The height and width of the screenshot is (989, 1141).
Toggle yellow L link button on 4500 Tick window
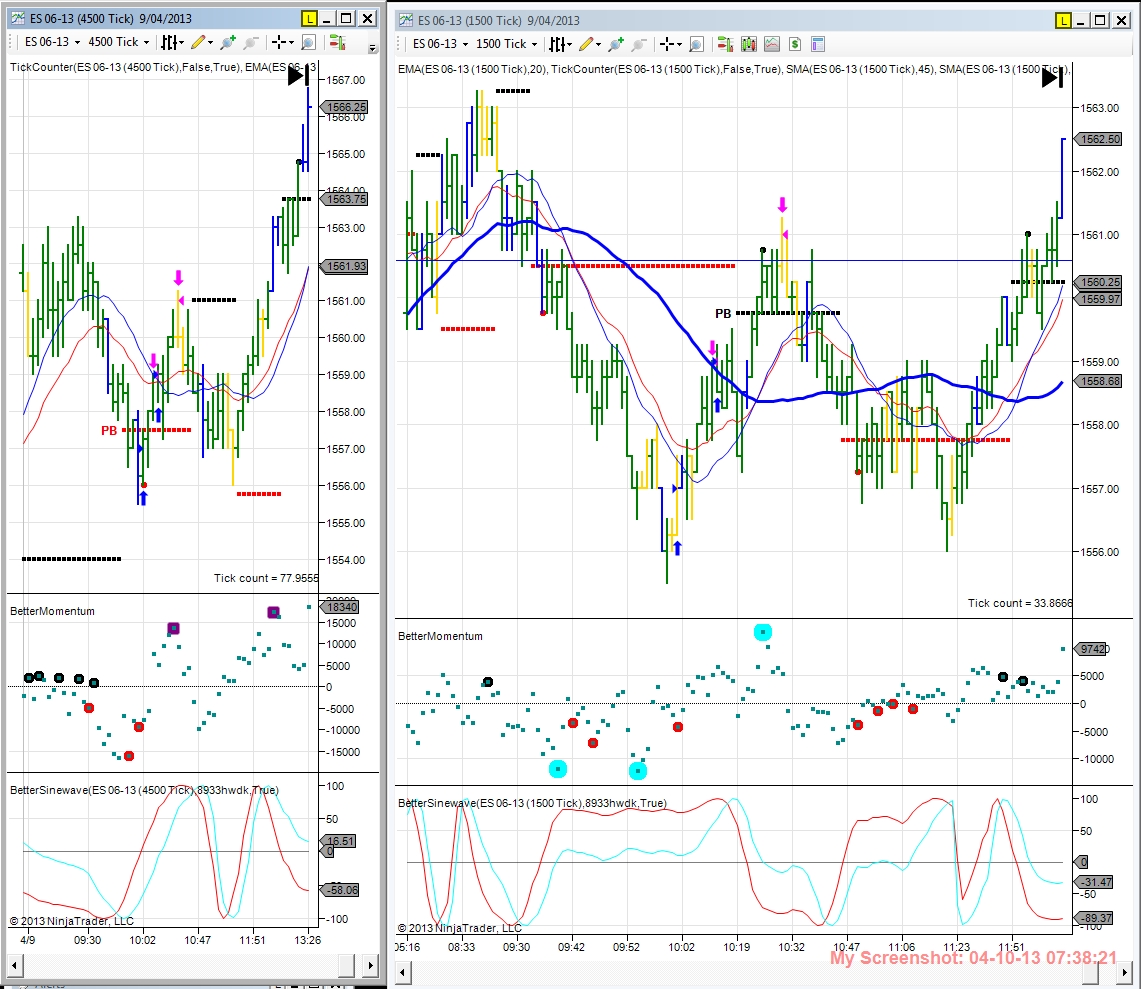[309, 19]
